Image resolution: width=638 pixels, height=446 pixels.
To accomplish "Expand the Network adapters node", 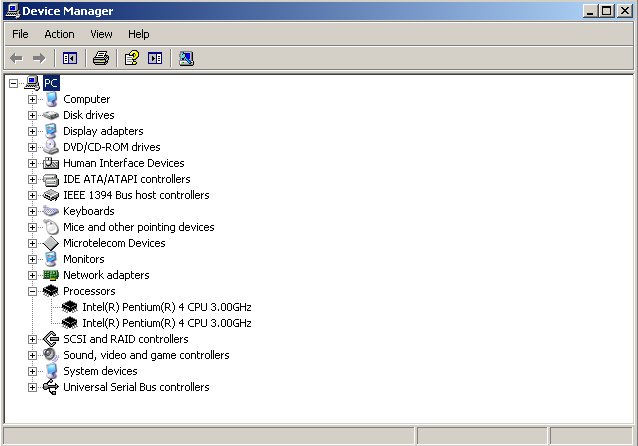I will [x=32, y=275].
